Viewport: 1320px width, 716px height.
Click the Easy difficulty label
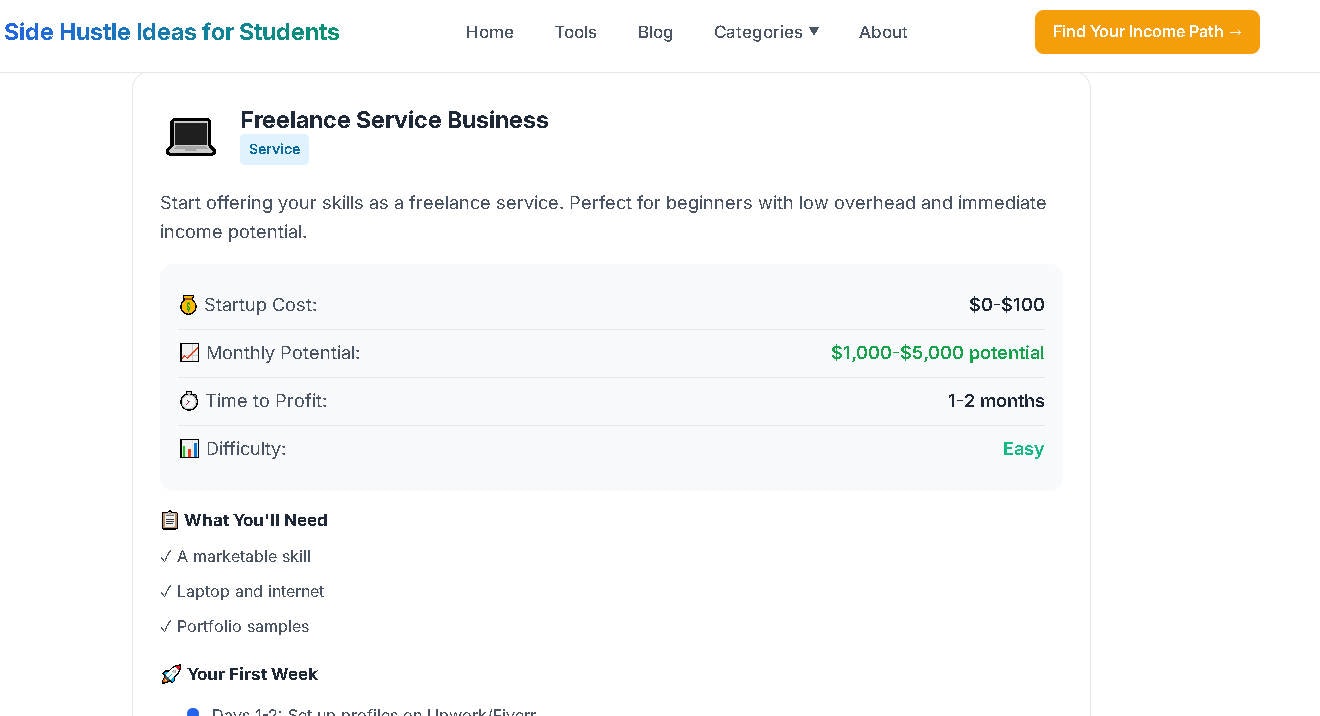1023,449
